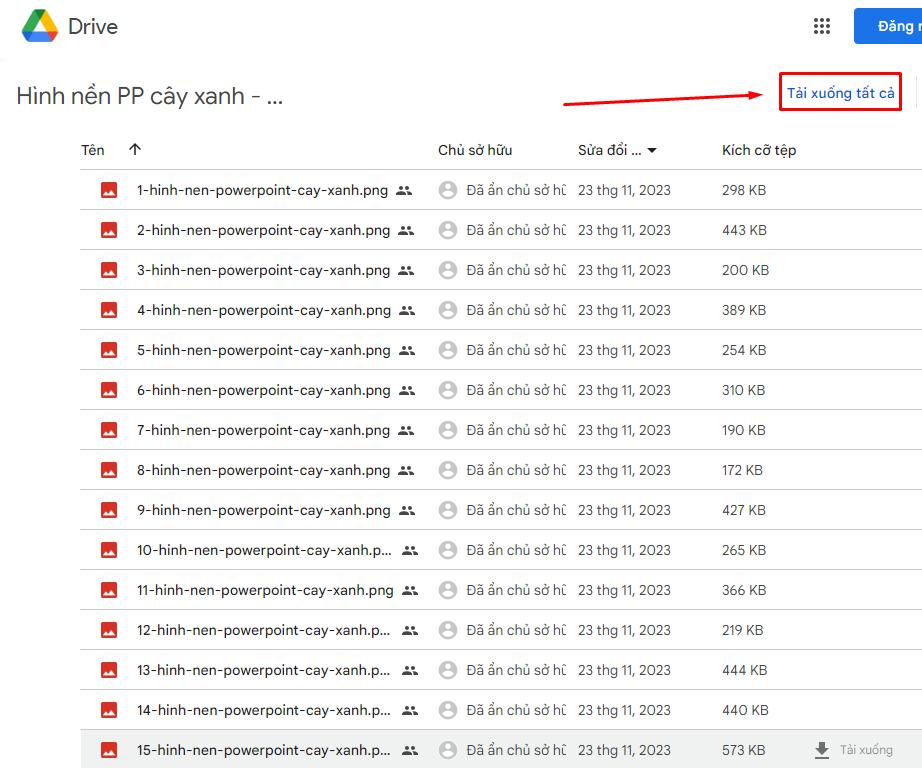
Task: Click the Tải xuống tất cả button
Action: (840, 90)
